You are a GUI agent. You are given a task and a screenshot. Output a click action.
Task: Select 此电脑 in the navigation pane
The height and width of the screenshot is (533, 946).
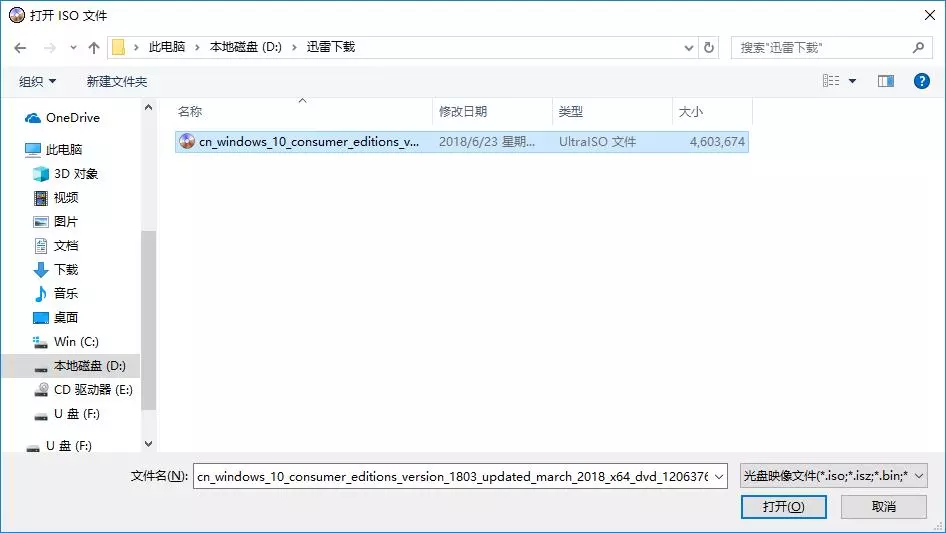[63, 150]
